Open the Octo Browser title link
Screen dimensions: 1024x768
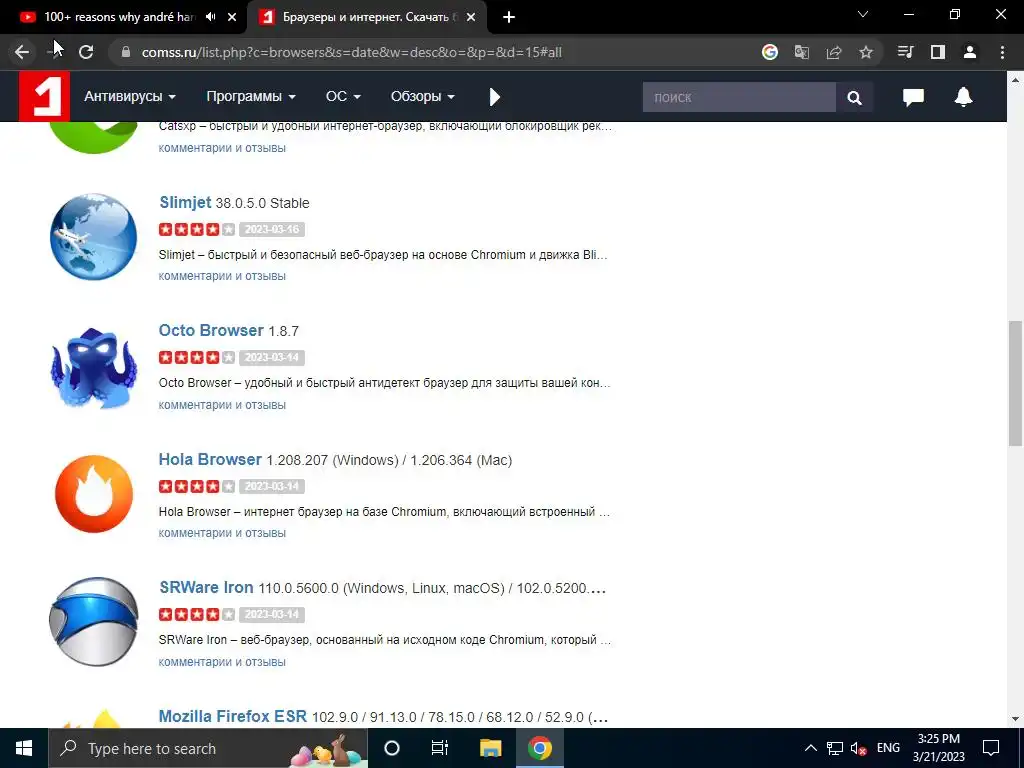211,330
